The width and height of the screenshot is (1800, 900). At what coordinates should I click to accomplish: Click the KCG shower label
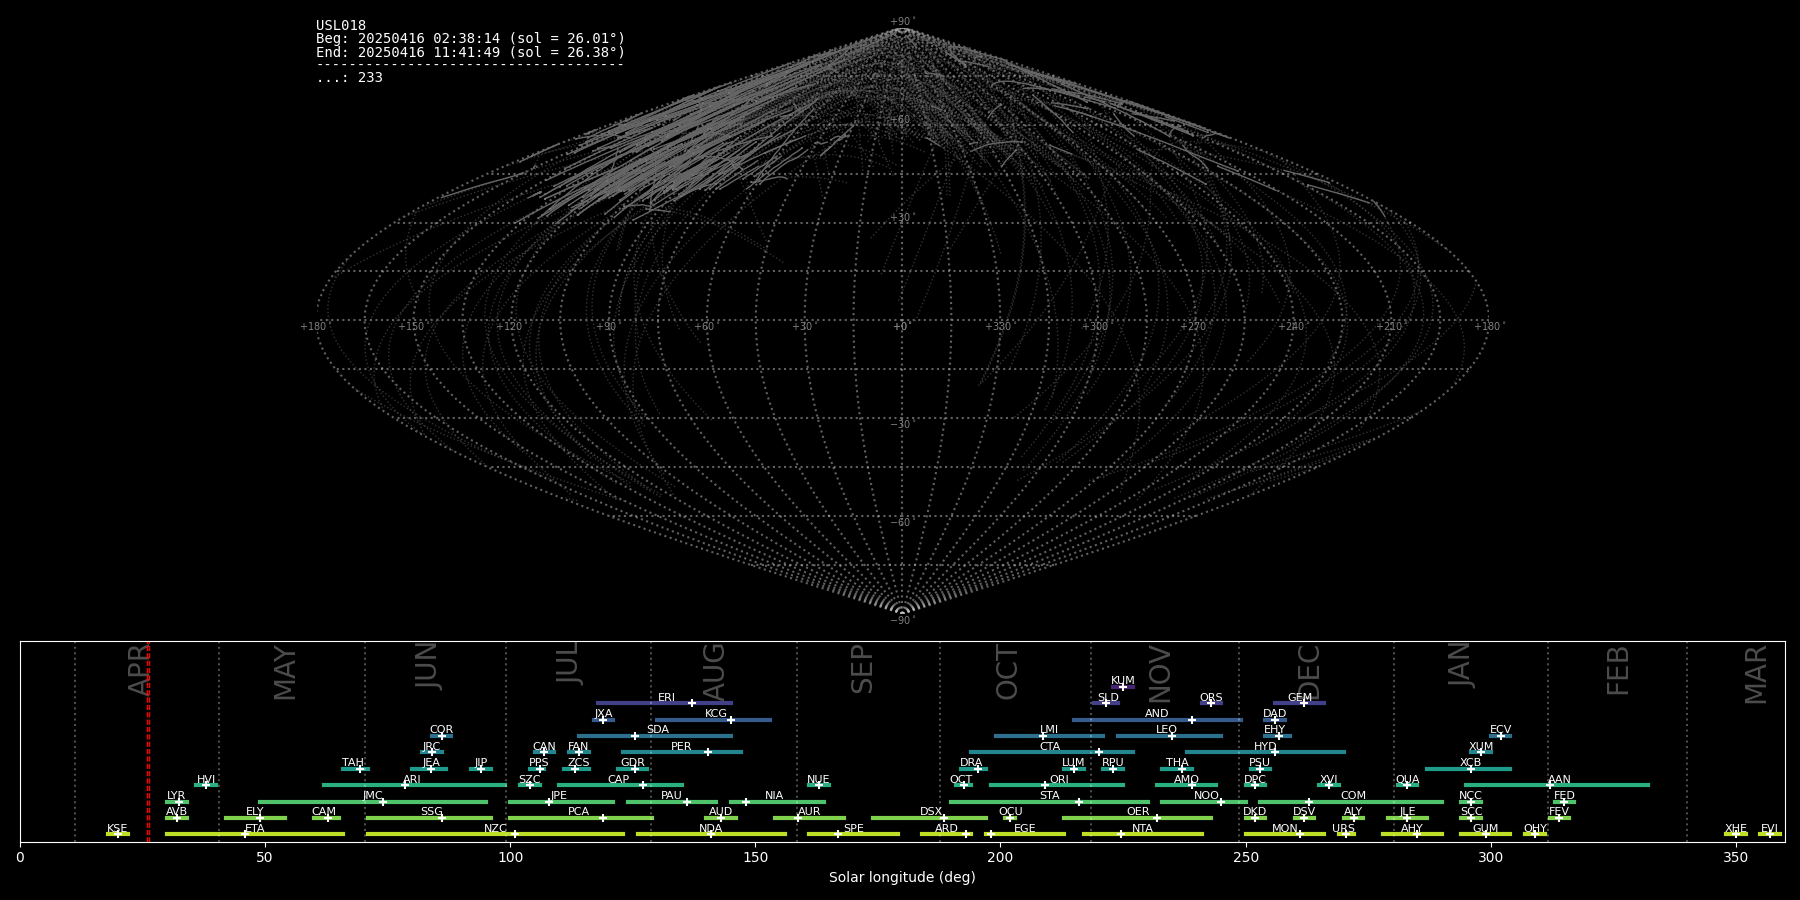tap(716, 714)
